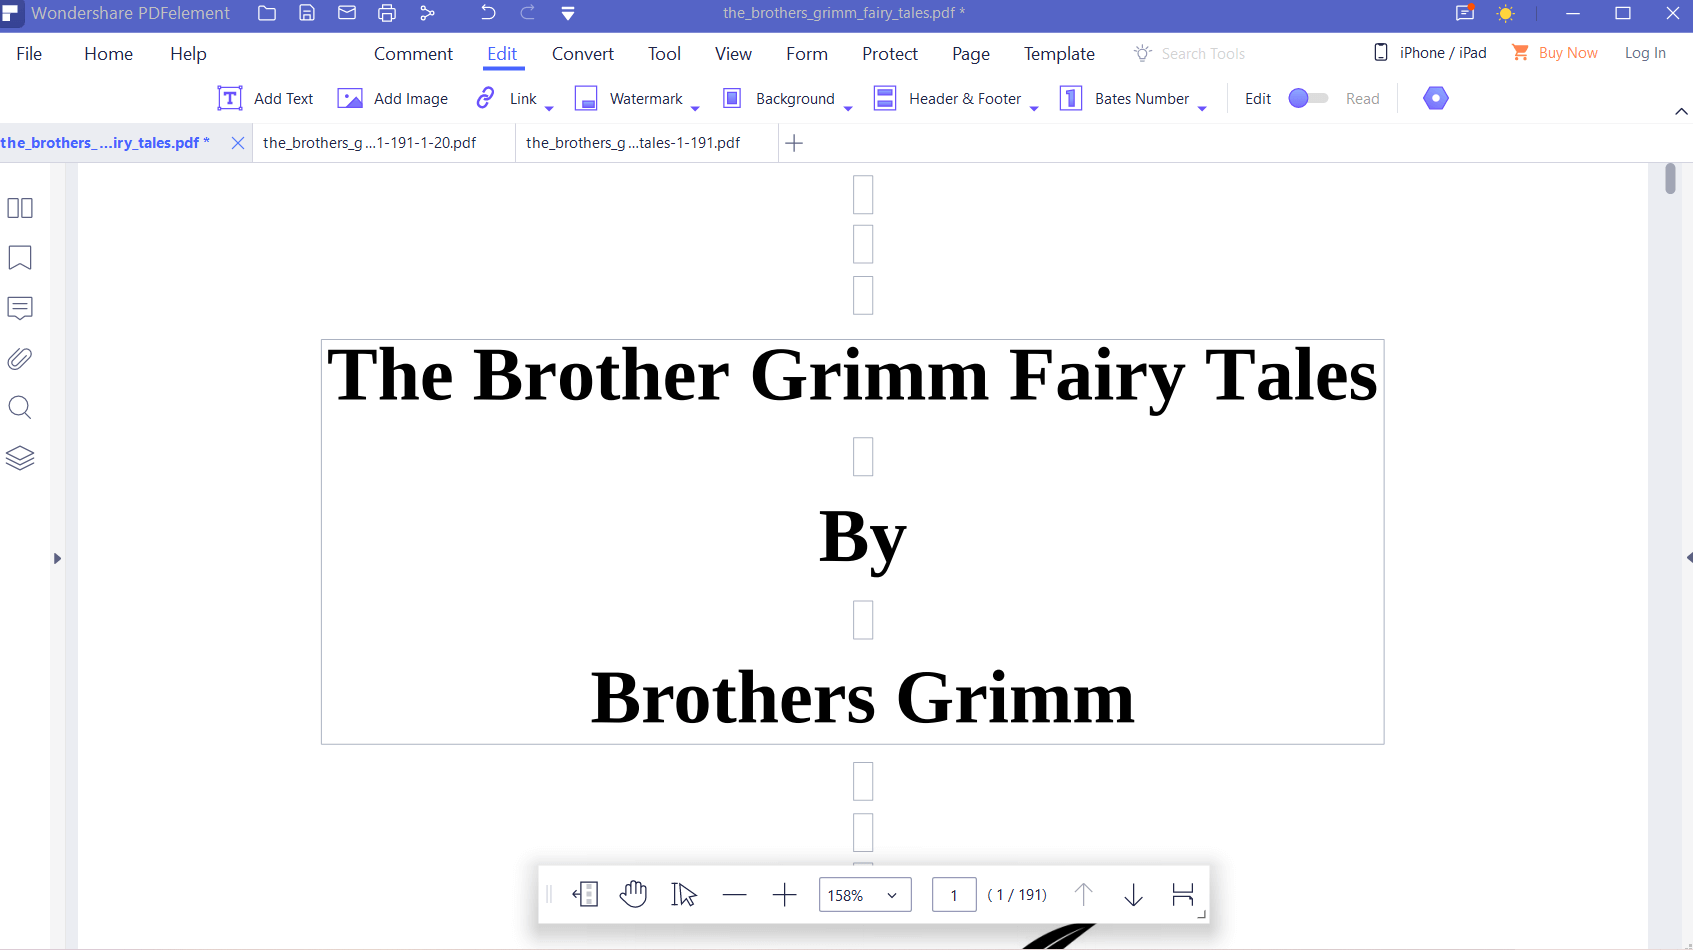Open the 158% zoom level dropdown
The image size is (1693, 950).
864,895
